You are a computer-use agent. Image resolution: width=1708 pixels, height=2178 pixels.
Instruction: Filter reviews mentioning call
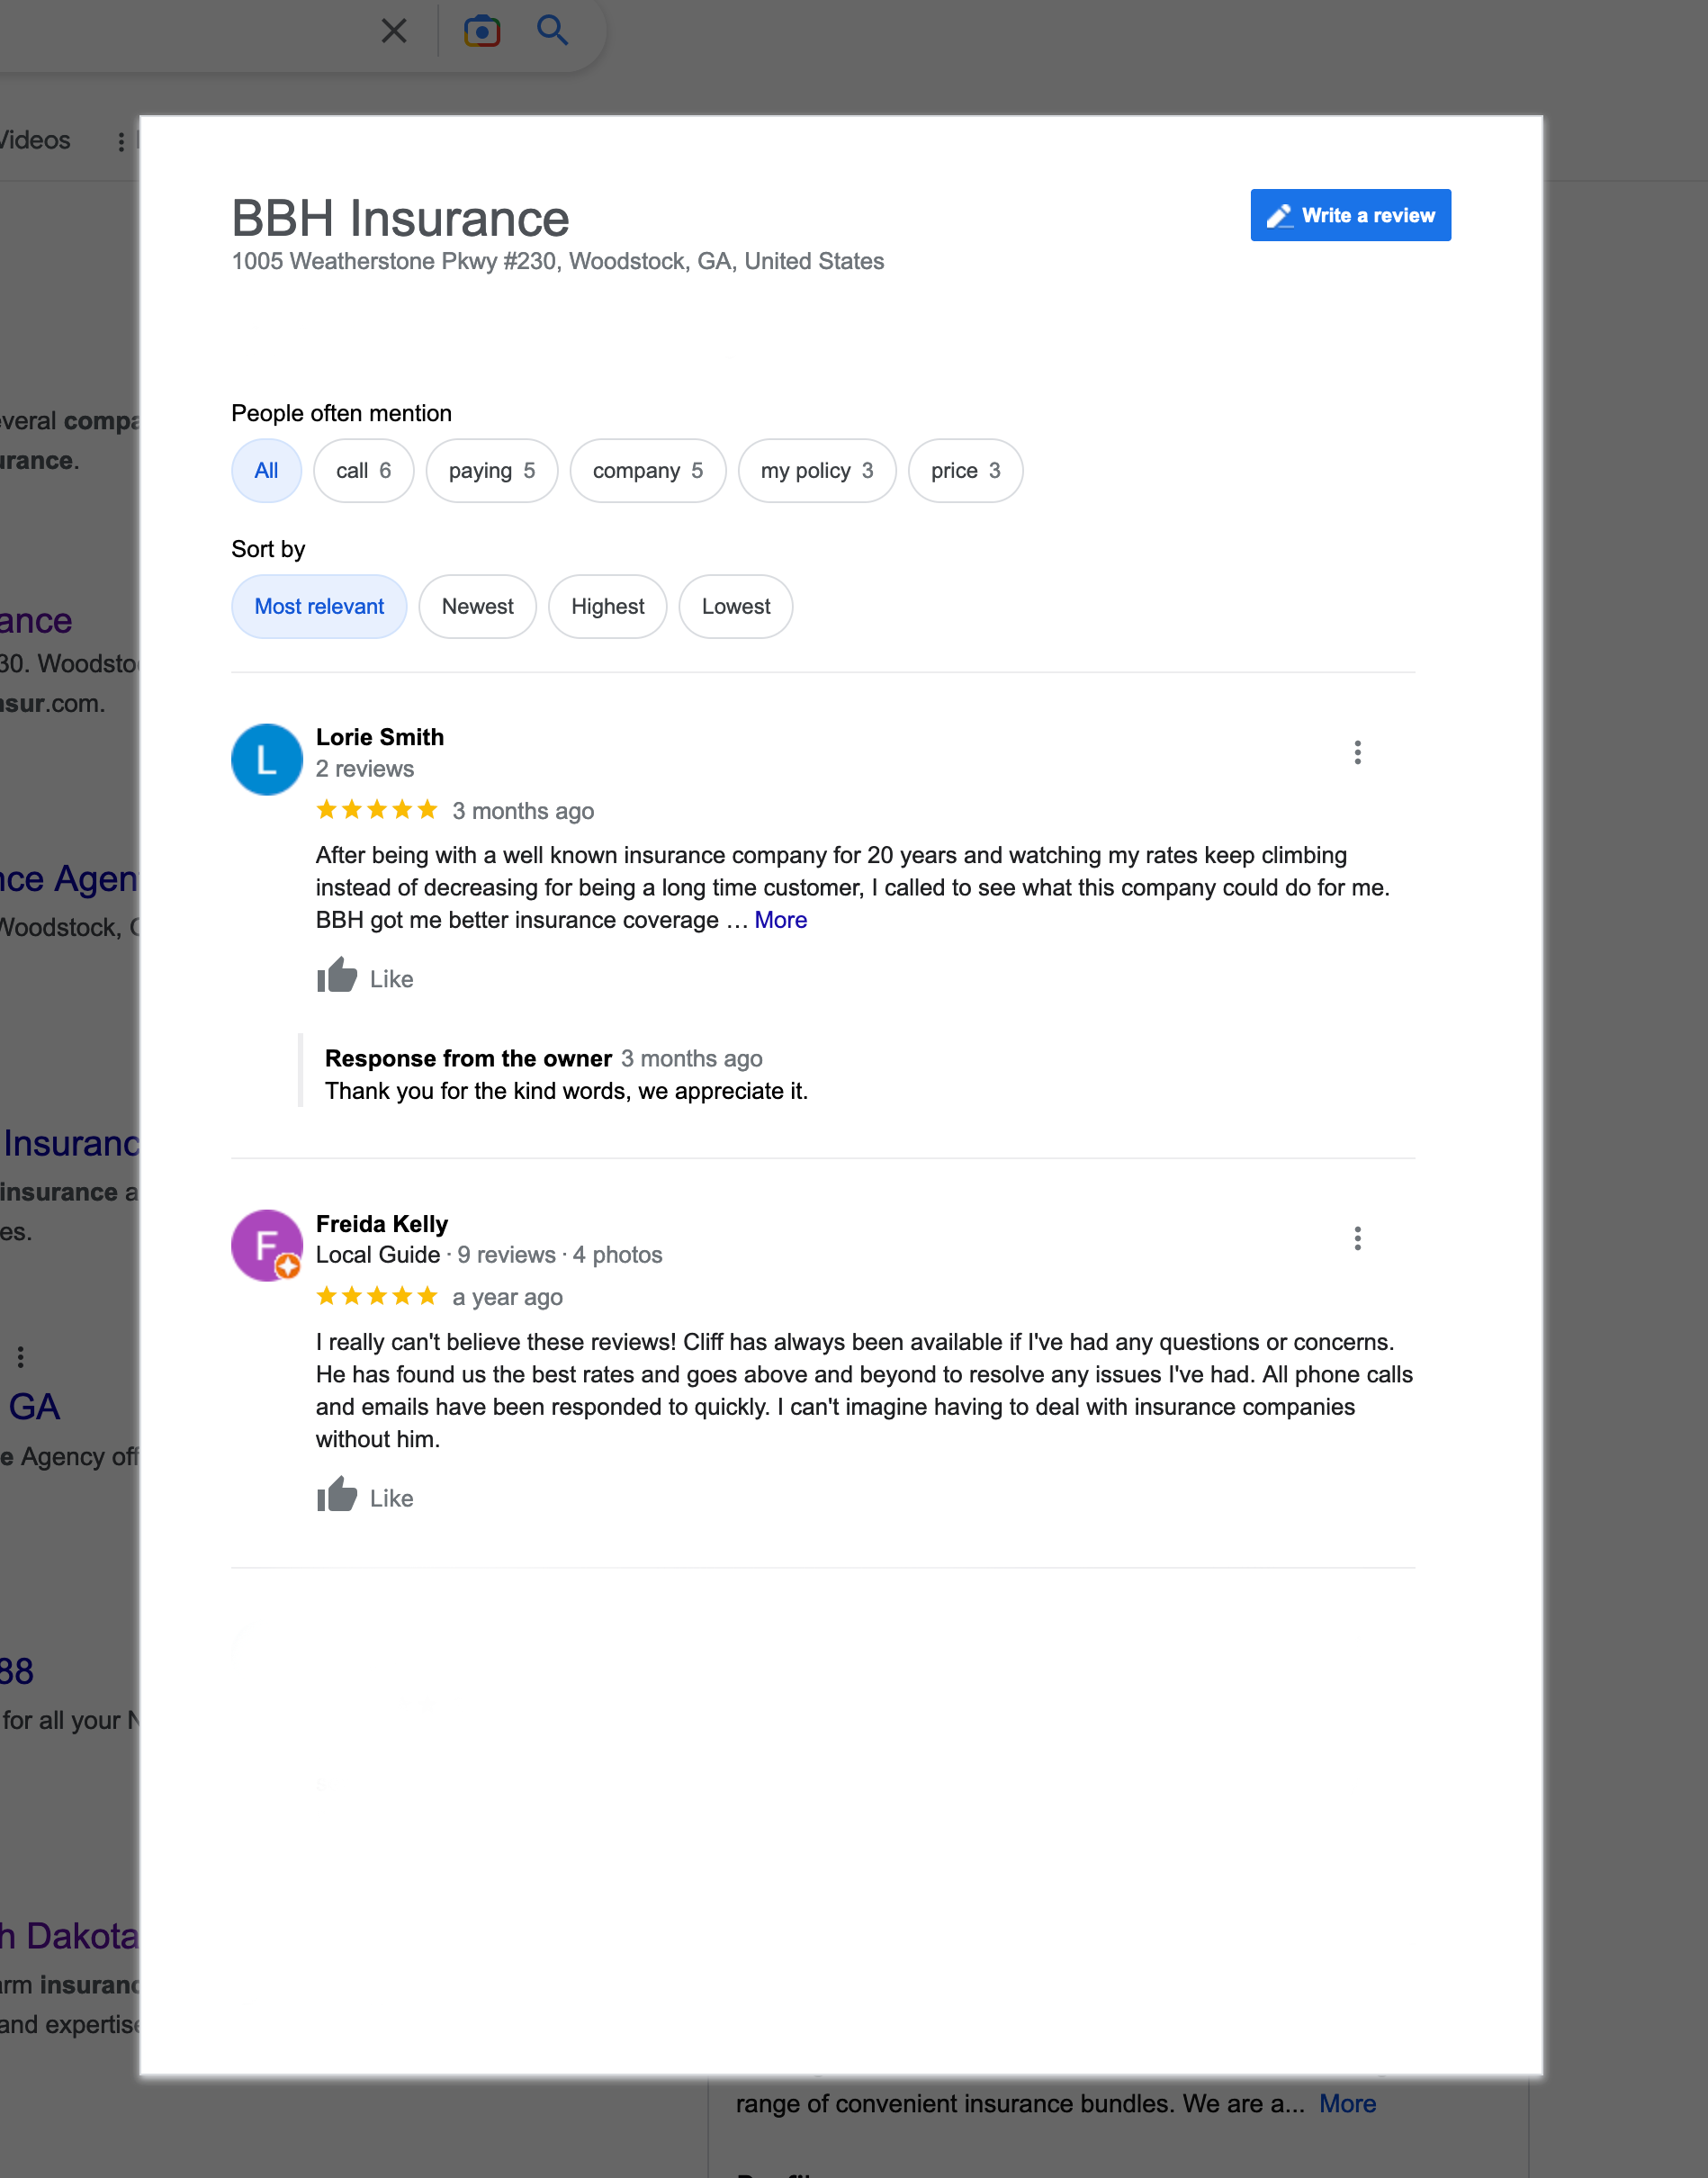coord(363,470)
